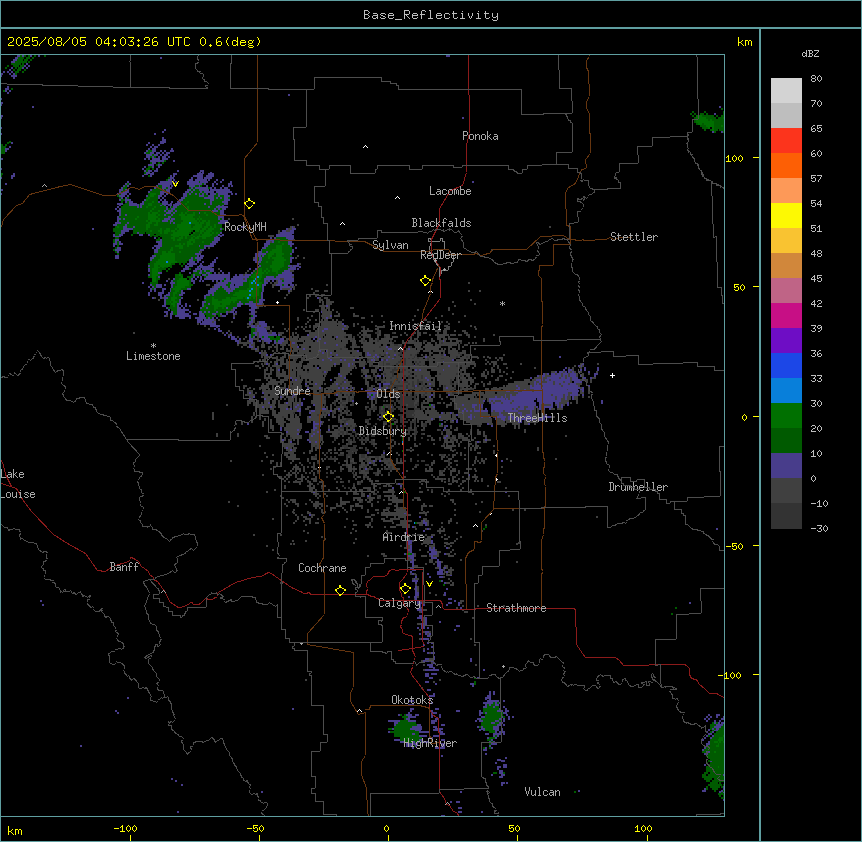Click the ThreeHills label
The image size is (862, 842).
click(x=537, y=418)
